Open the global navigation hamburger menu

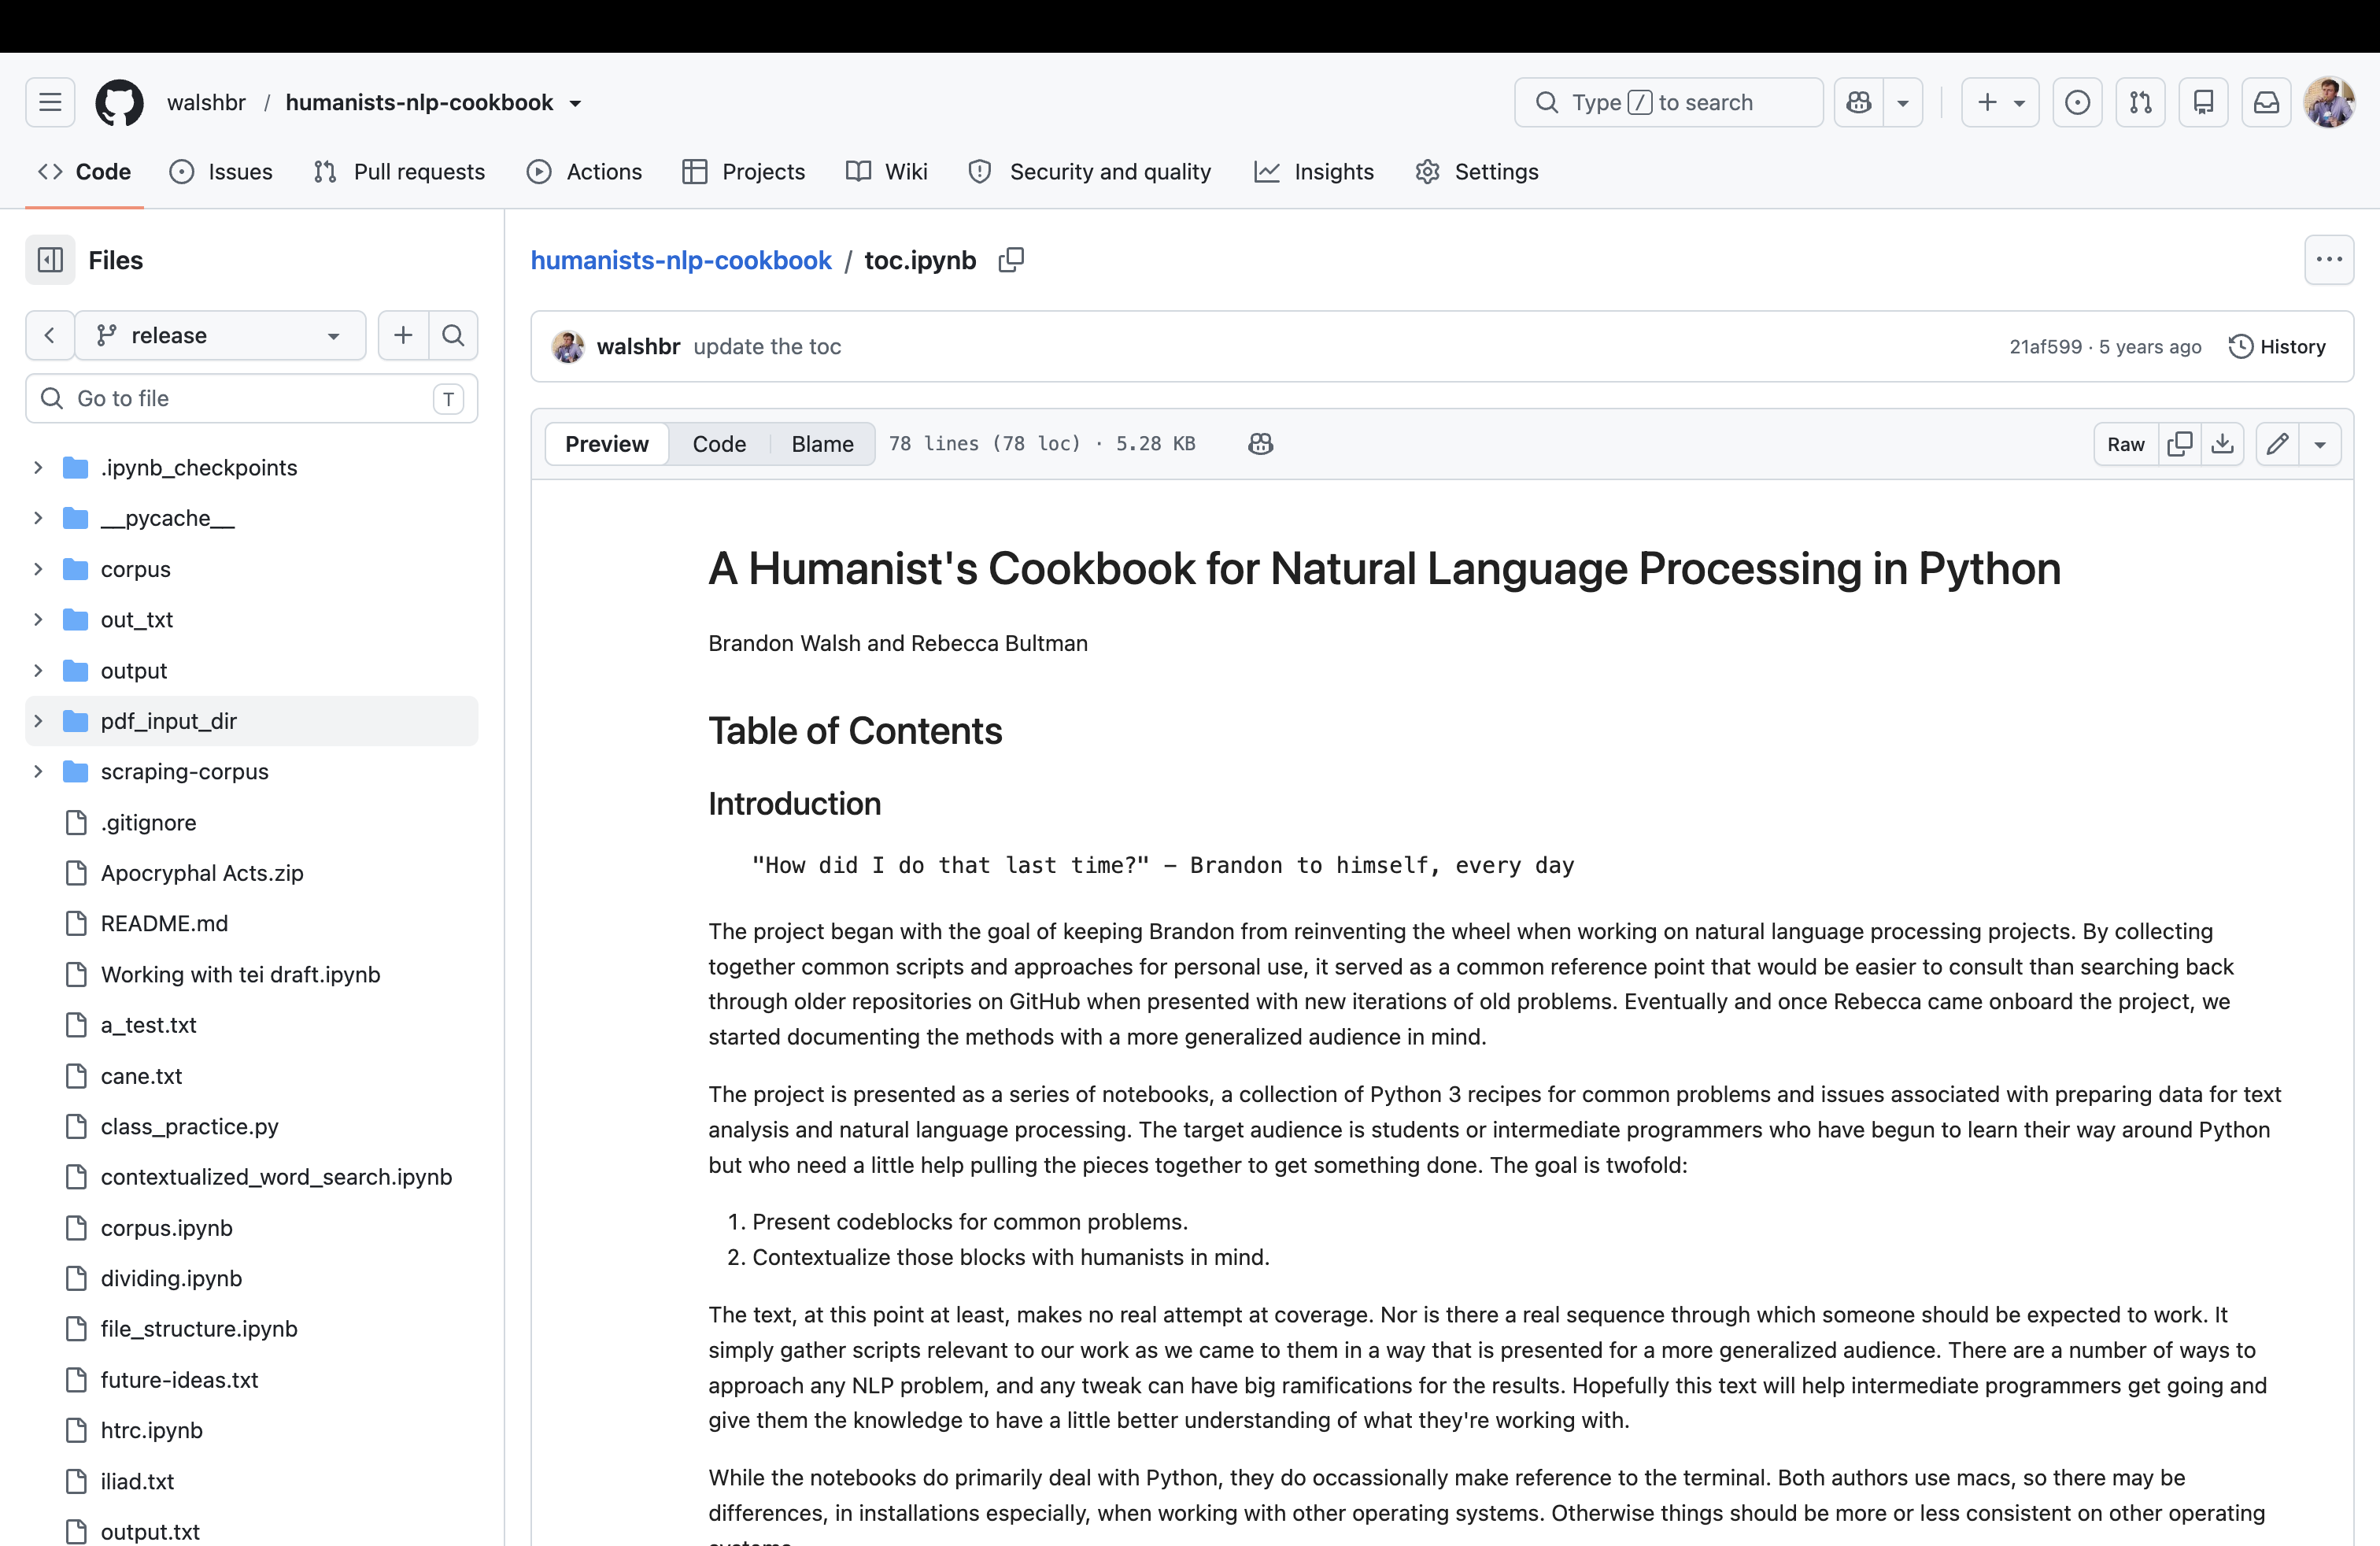pyautogui.click(x=50, y=102)
